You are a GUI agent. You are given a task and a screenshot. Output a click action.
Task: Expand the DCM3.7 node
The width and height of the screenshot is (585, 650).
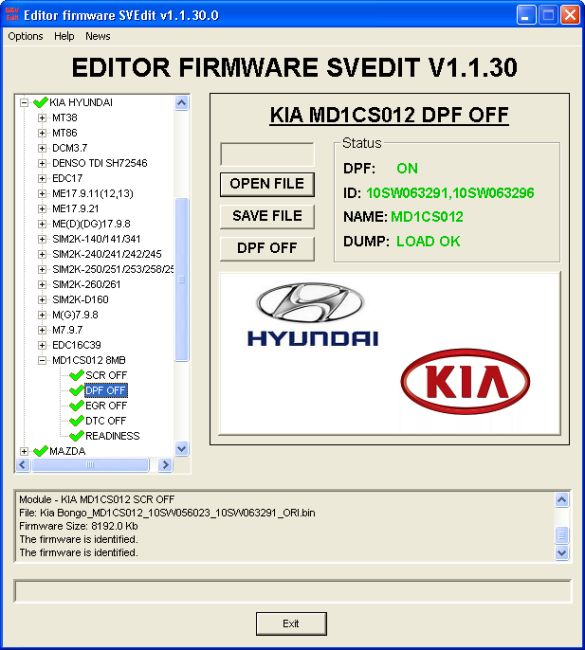(42, 148)
